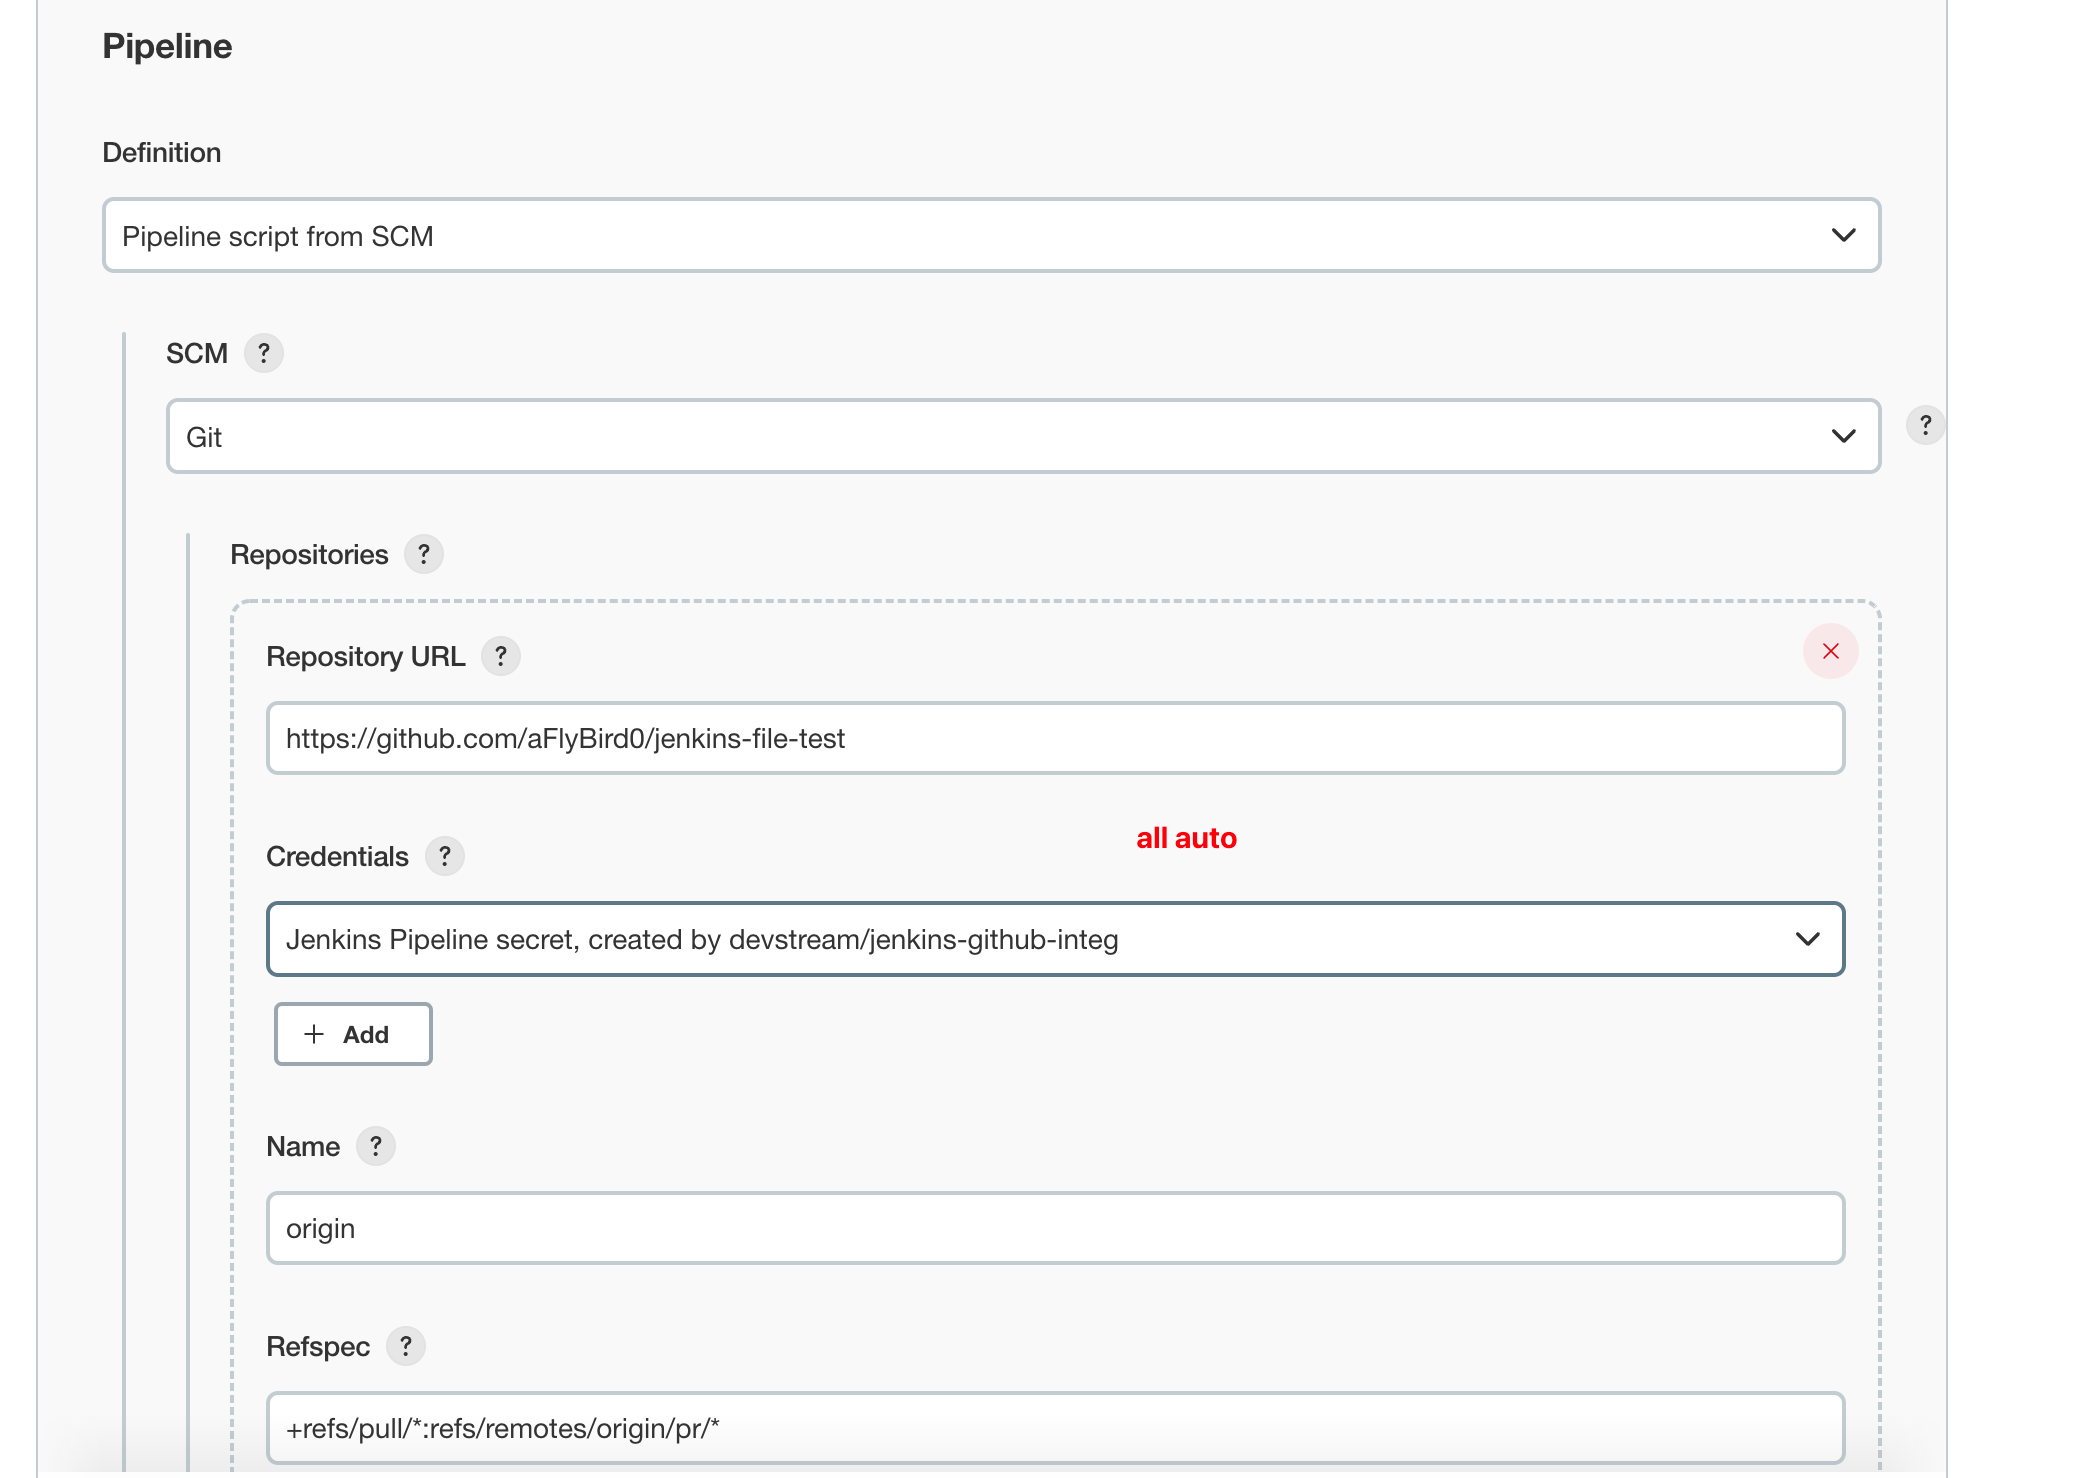Click the Pipeline section heading
This screenshot has height=1478, width=2088.
click(x=167, y=46)
